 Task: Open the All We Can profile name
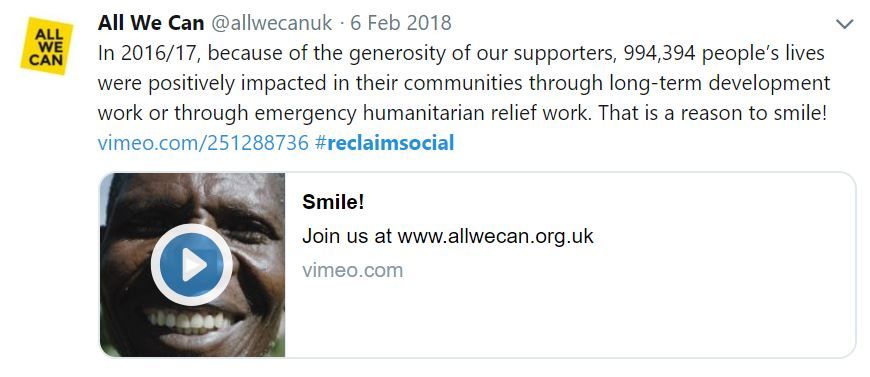point(151,23)
